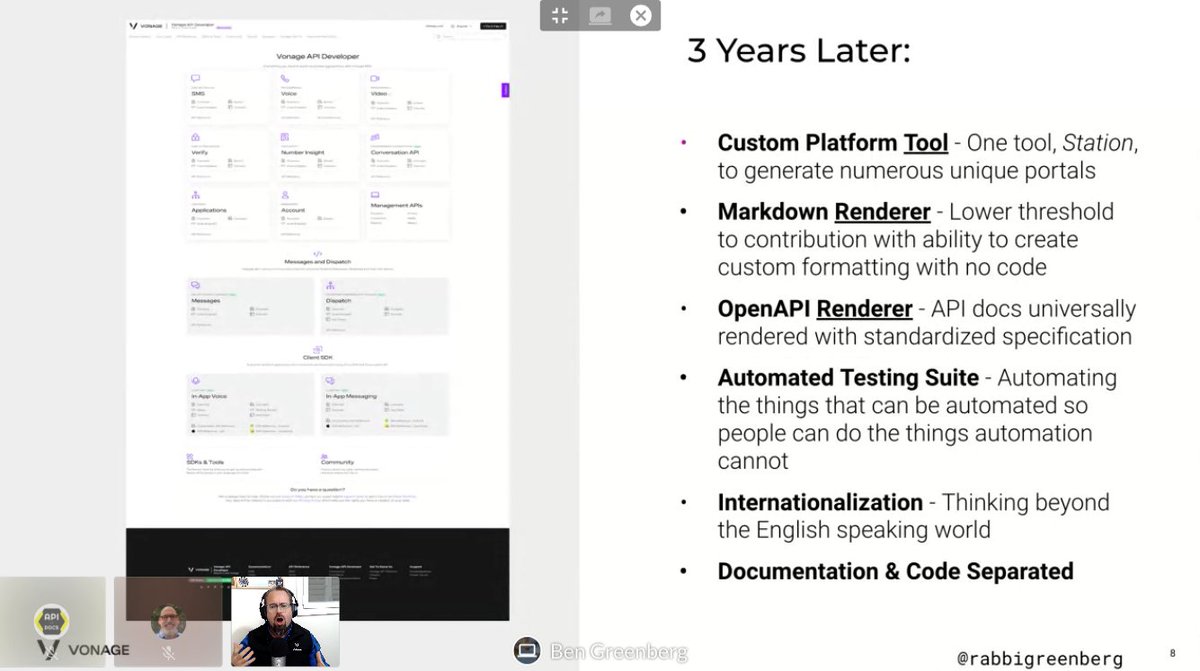Click the Vonage logo in page header
1200x671 pixels.
pos(148,25)
